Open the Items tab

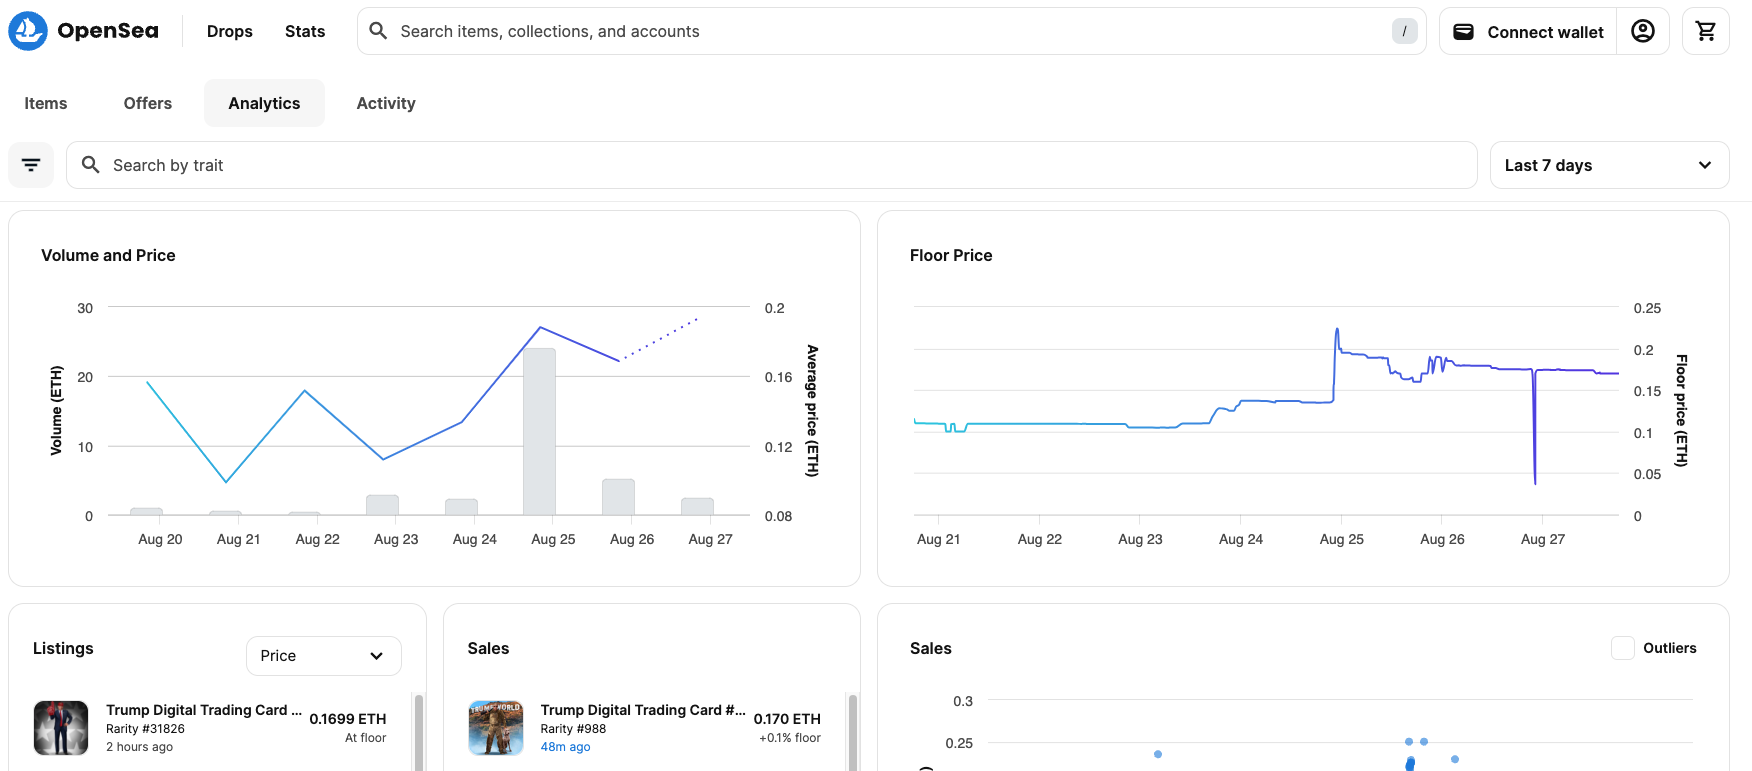pyautogui.click(x=46, y=103)
